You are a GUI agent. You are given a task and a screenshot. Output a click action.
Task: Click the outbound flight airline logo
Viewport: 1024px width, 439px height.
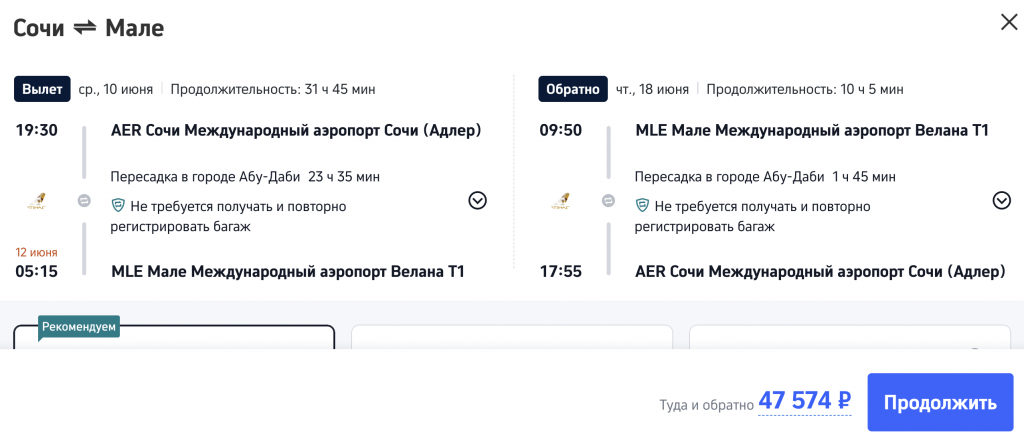(36, 201)
